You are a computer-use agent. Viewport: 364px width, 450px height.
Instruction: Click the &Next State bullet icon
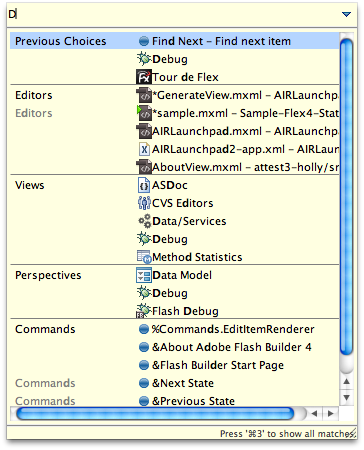click(144, 383)
